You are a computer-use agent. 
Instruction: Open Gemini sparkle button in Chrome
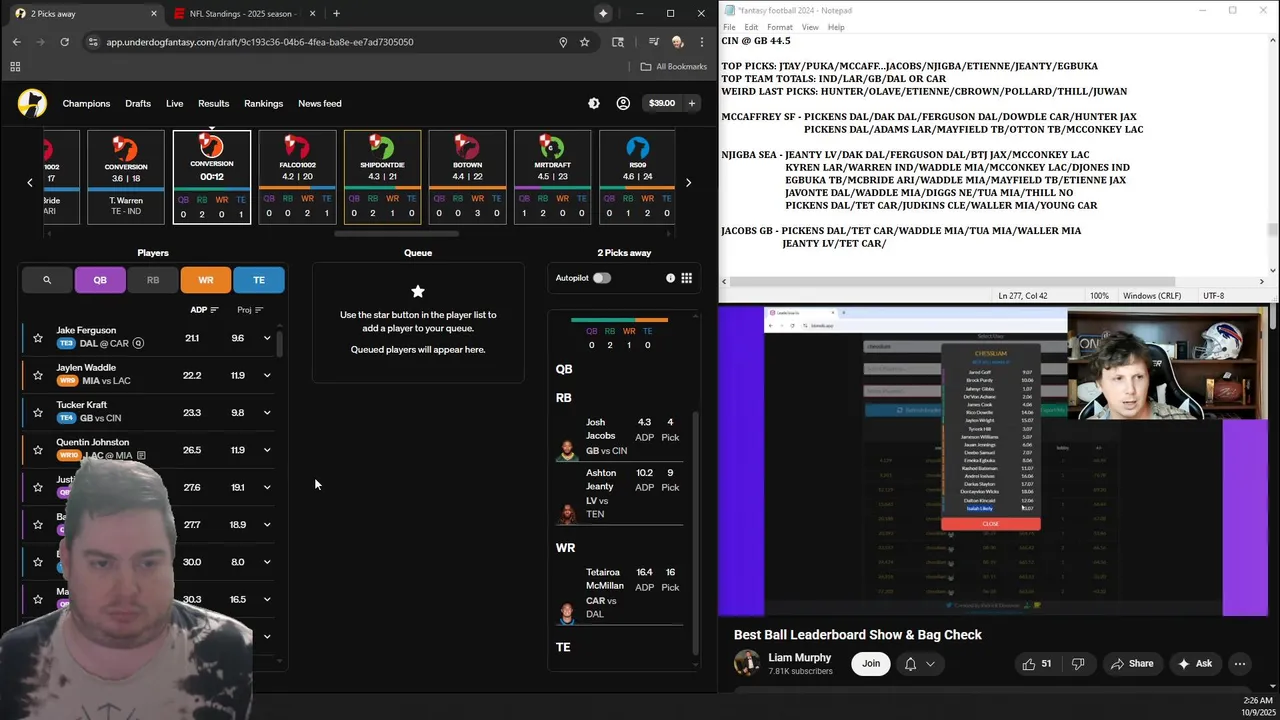[x=603, y=13]
